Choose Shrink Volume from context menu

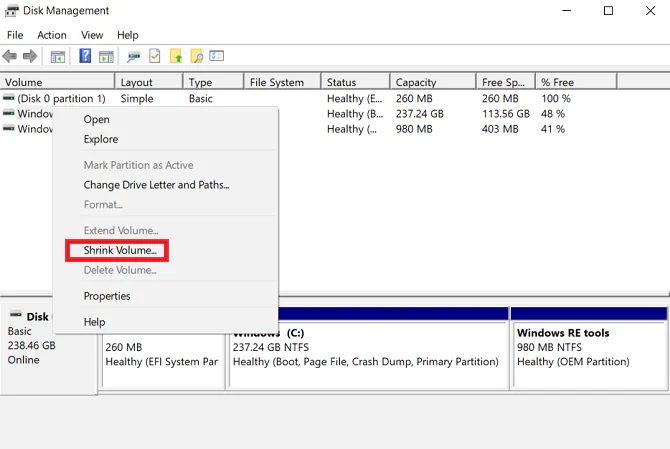point(120,250)
